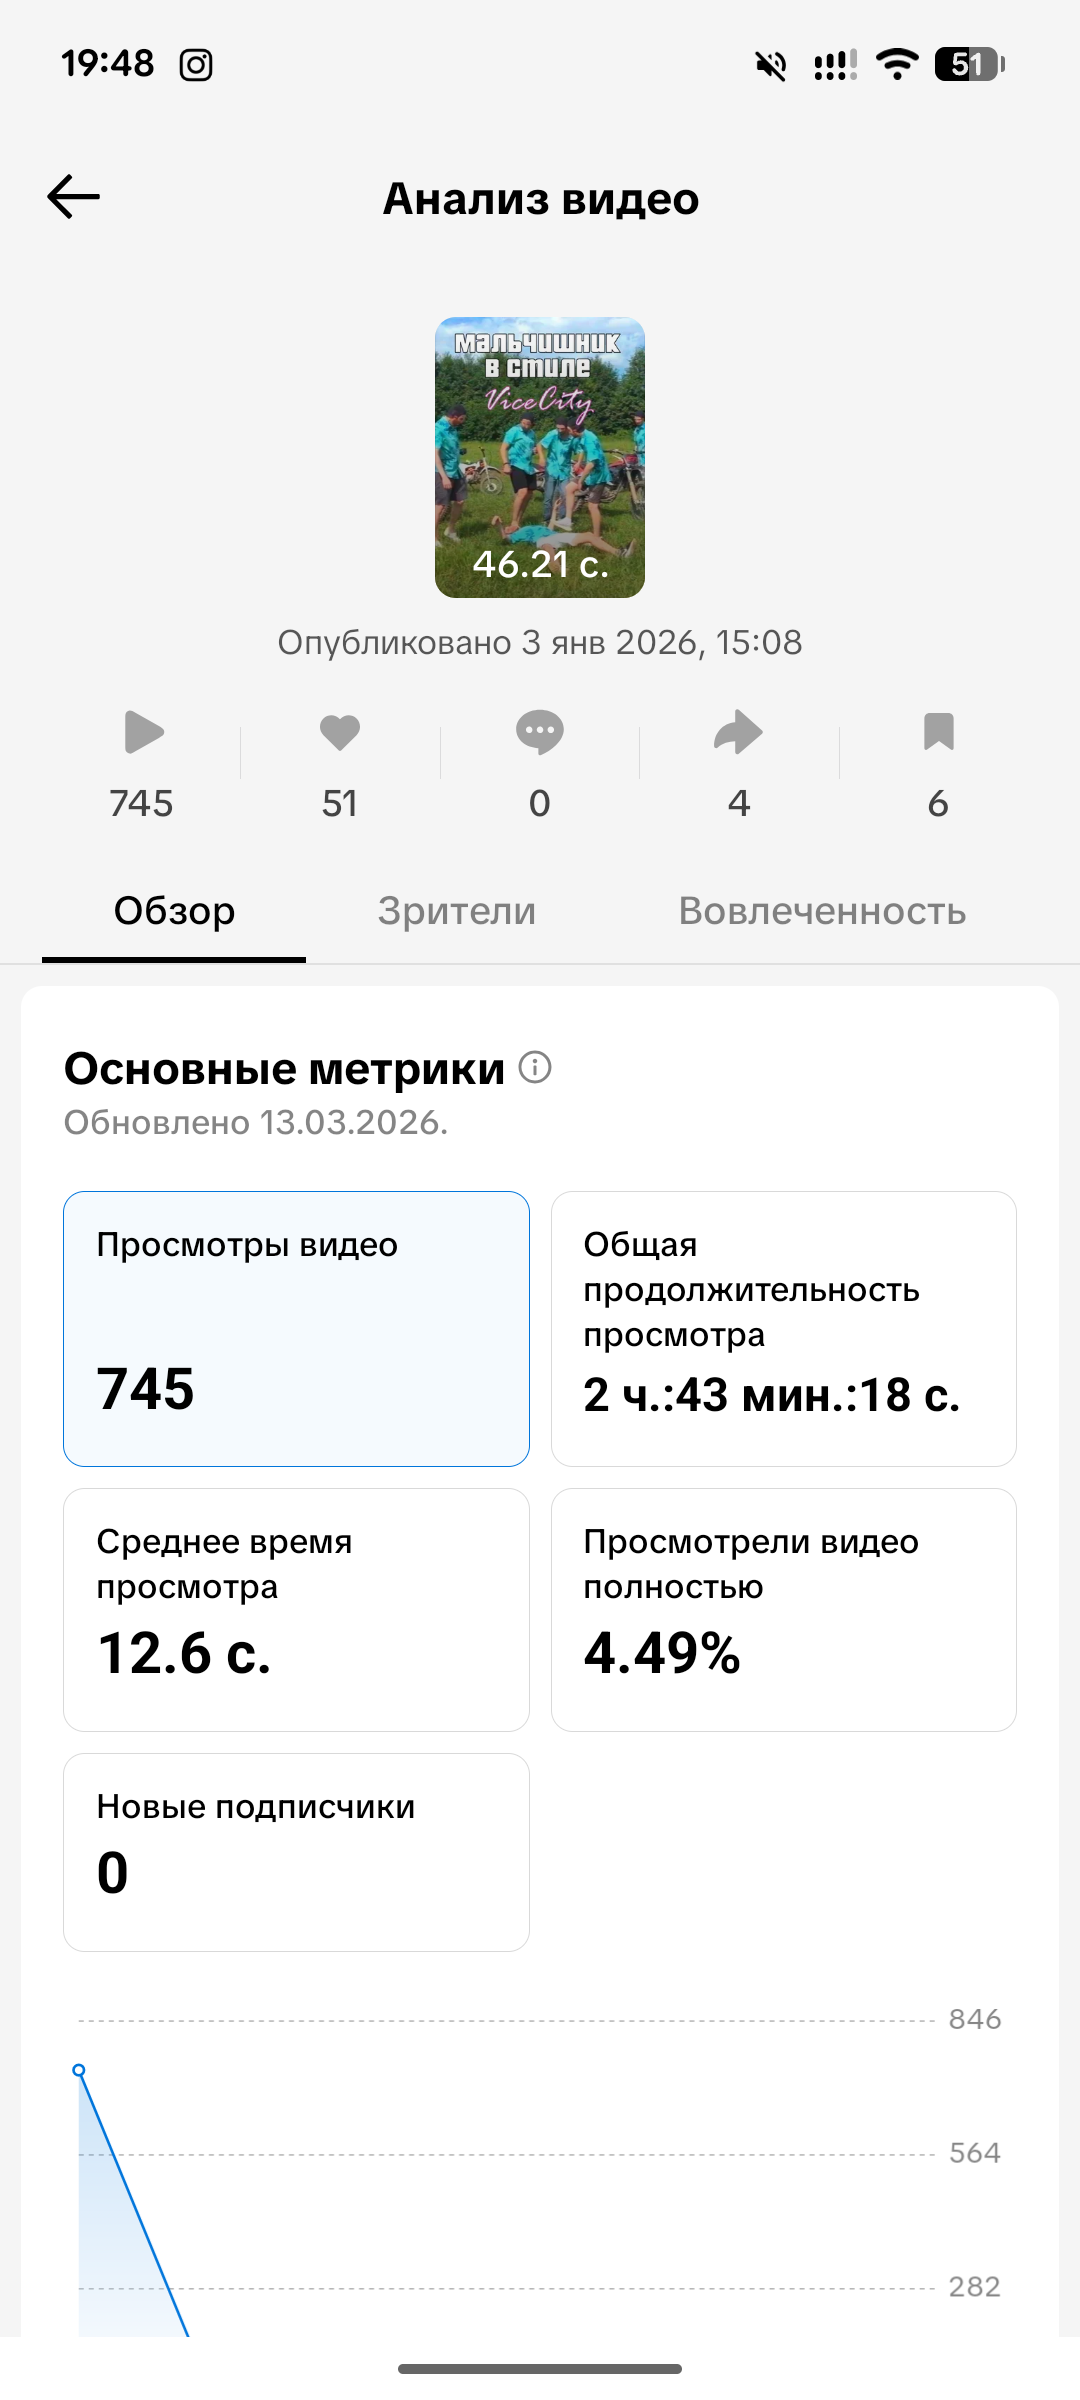Viewport: 1080px width, 2400px height.
Task: Select the Новые подписчики card
Action: [296, 1851]
